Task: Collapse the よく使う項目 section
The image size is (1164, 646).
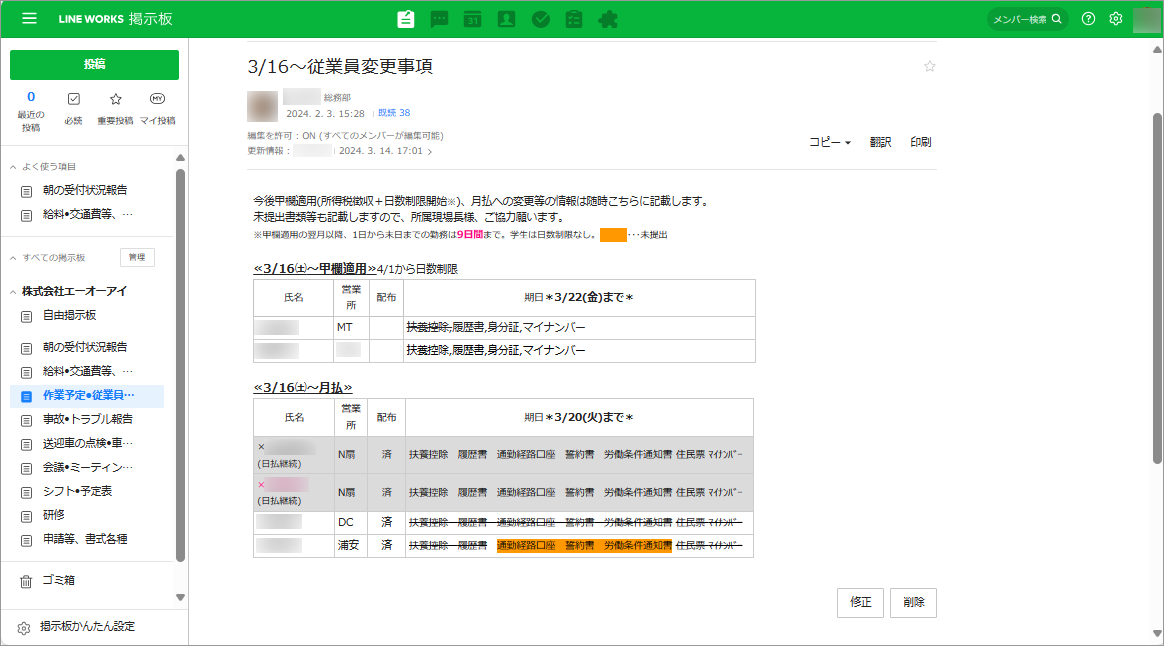Action: click(14, 167)
